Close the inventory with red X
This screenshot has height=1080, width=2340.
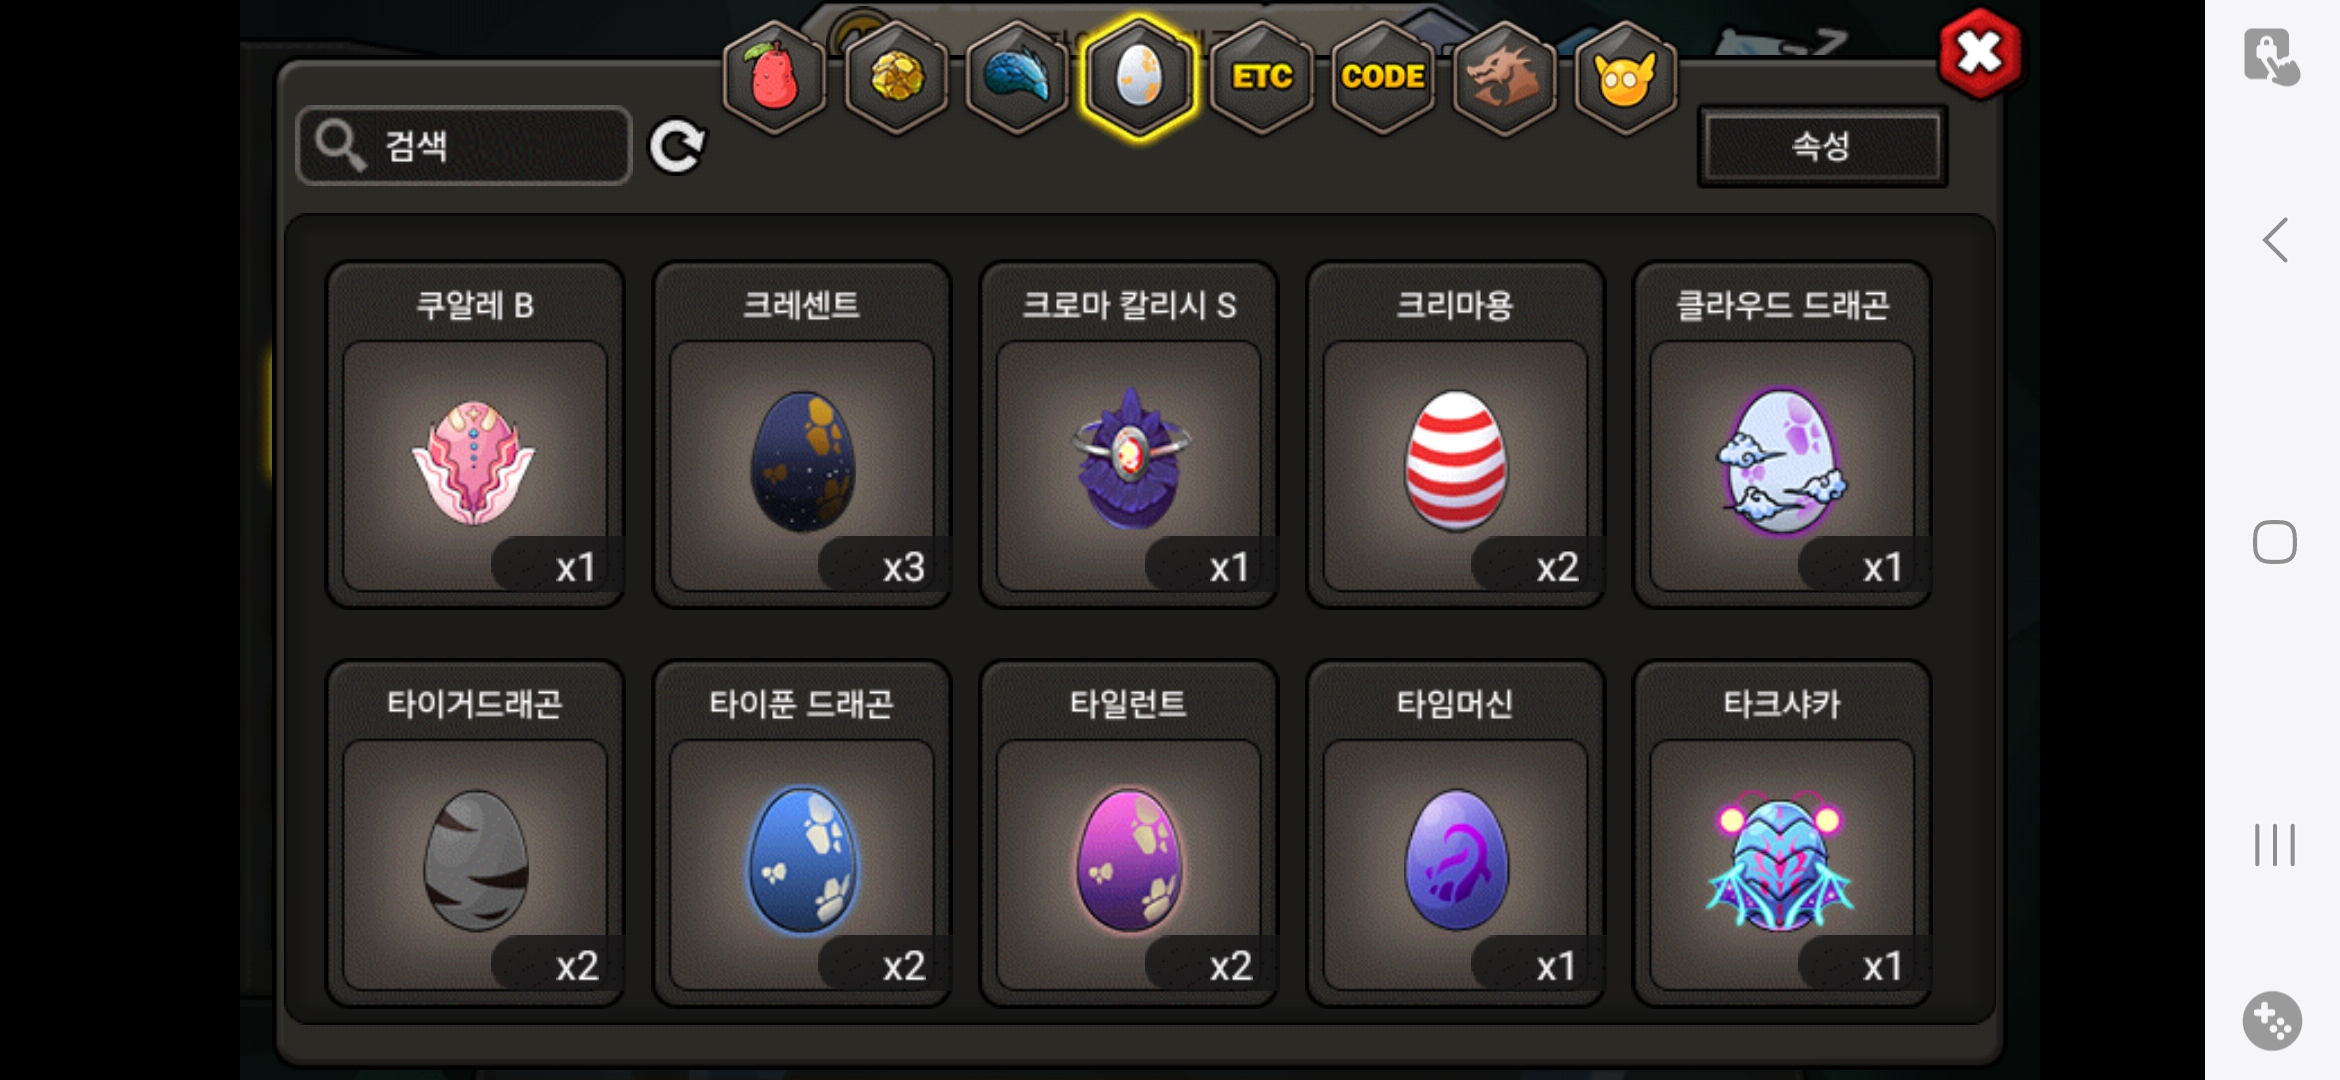pyautogui.click(x=1979, y=54)
